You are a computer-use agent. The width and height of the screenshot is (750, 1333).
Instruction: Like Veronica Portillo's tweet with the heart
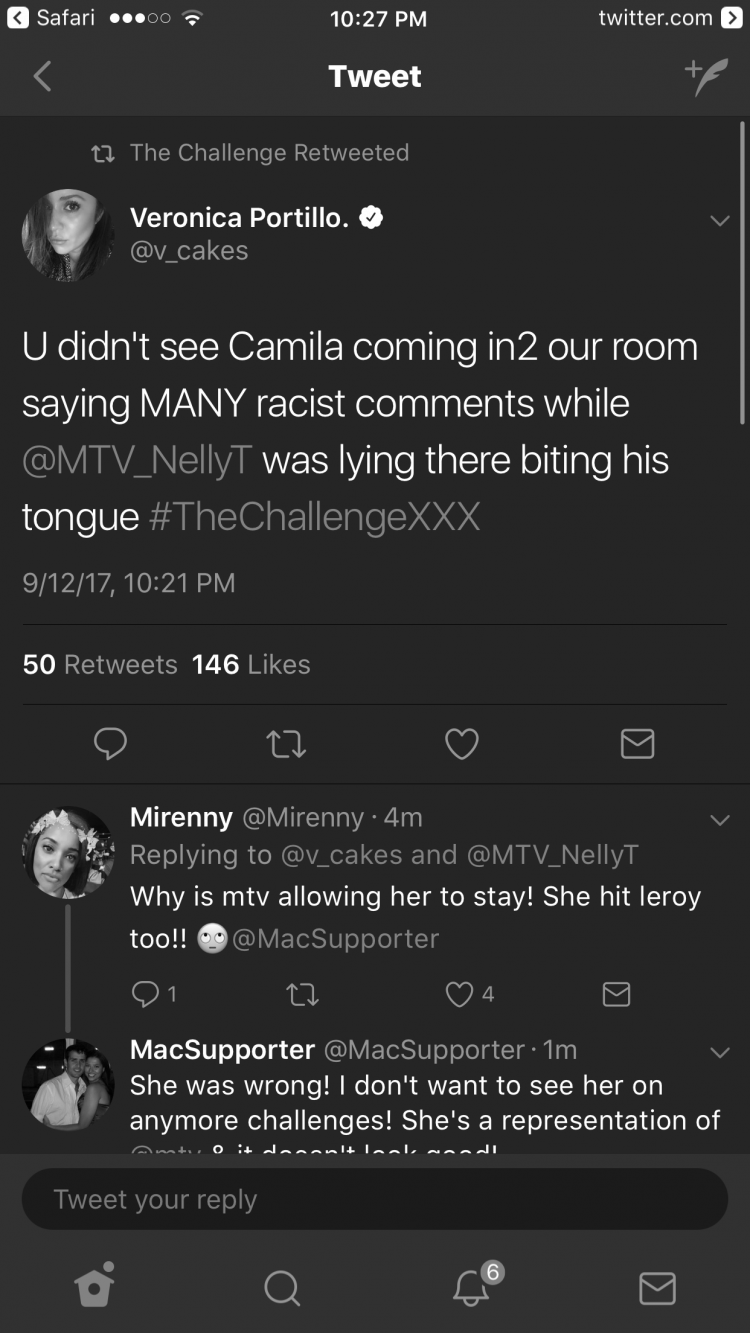tap(461, 743)
